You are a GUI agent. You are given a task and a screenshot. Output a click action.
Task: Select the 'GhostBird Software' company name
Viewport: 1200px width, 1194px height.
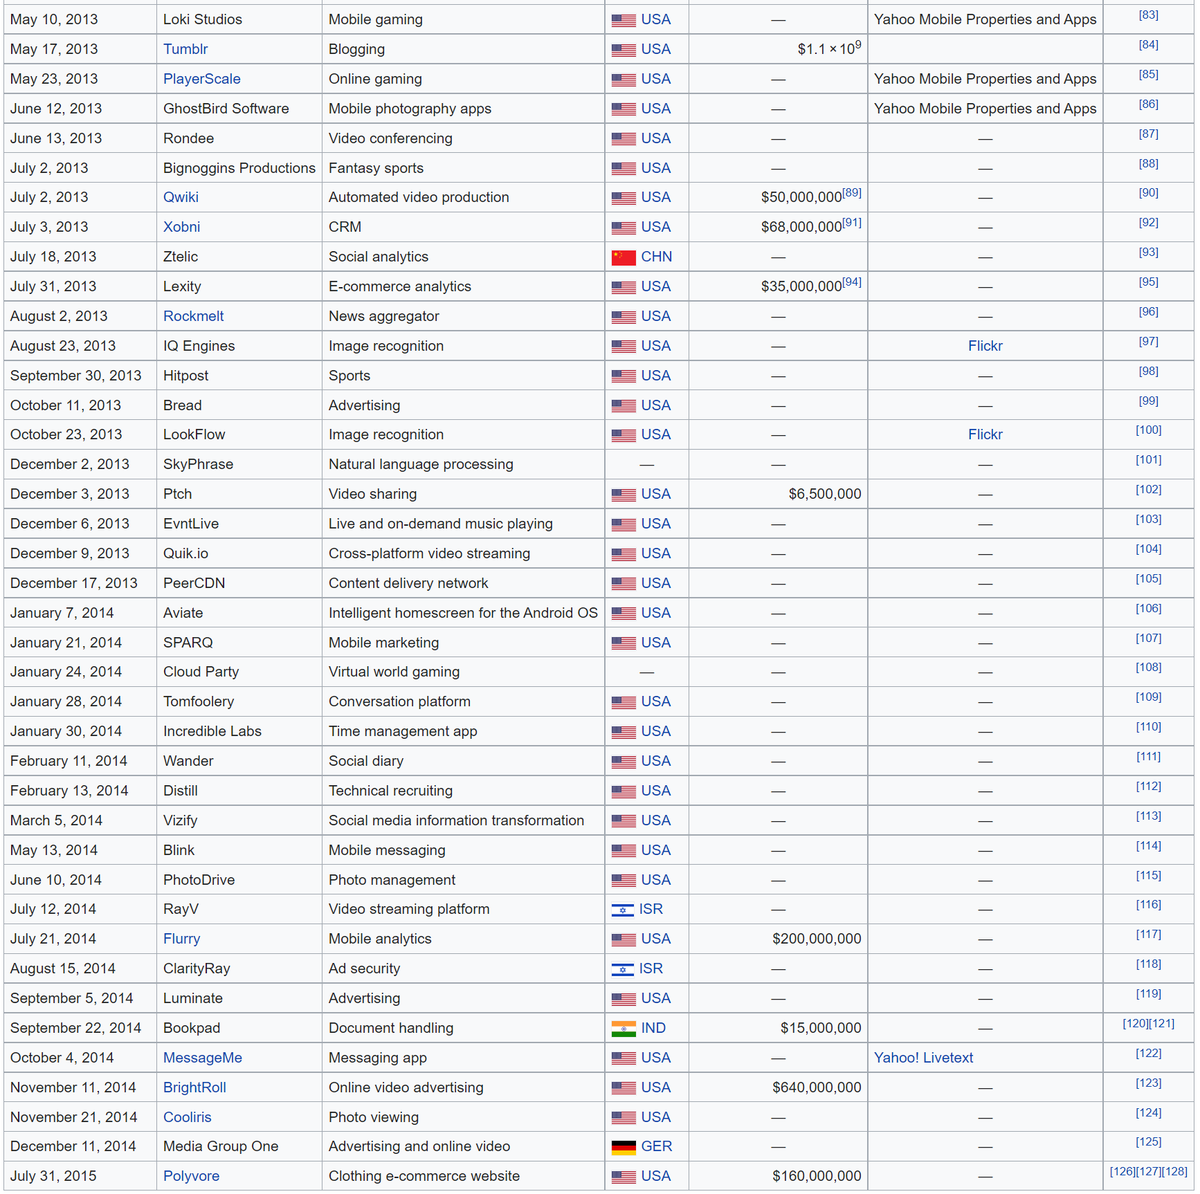pyautogui.click(x=226, y=109)
